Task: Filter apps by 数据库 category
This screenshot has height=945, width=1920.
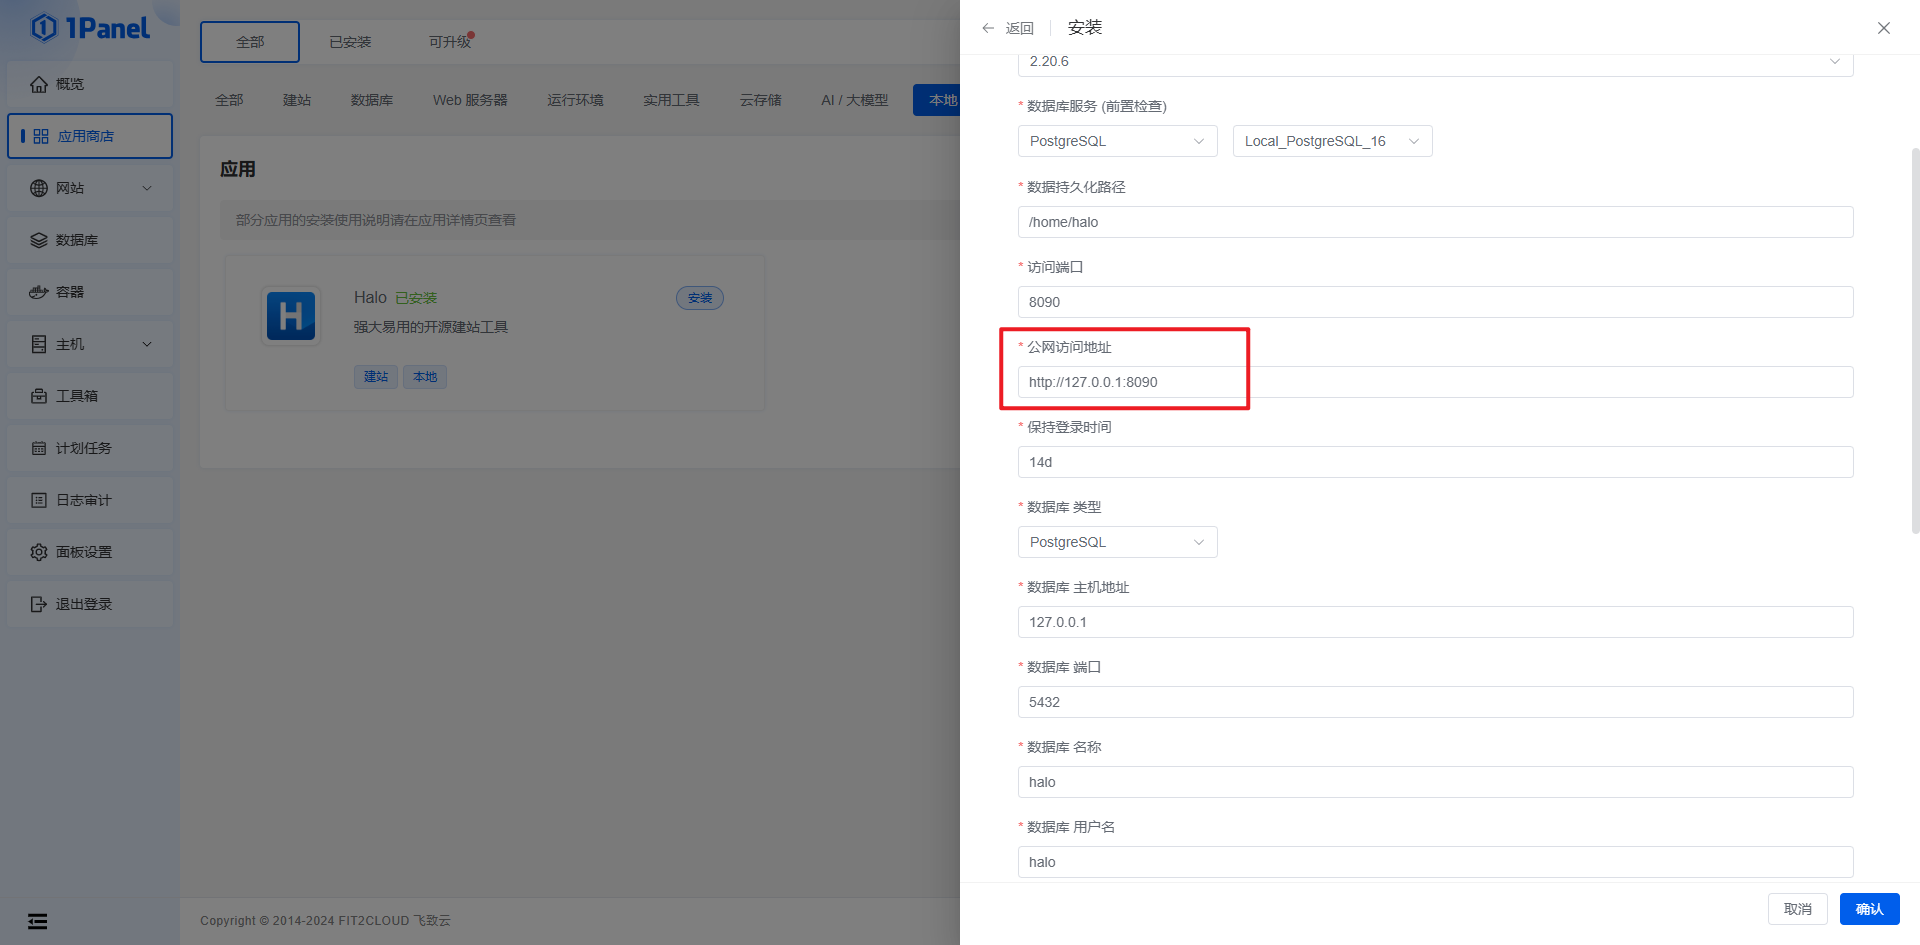Action: 372,100
